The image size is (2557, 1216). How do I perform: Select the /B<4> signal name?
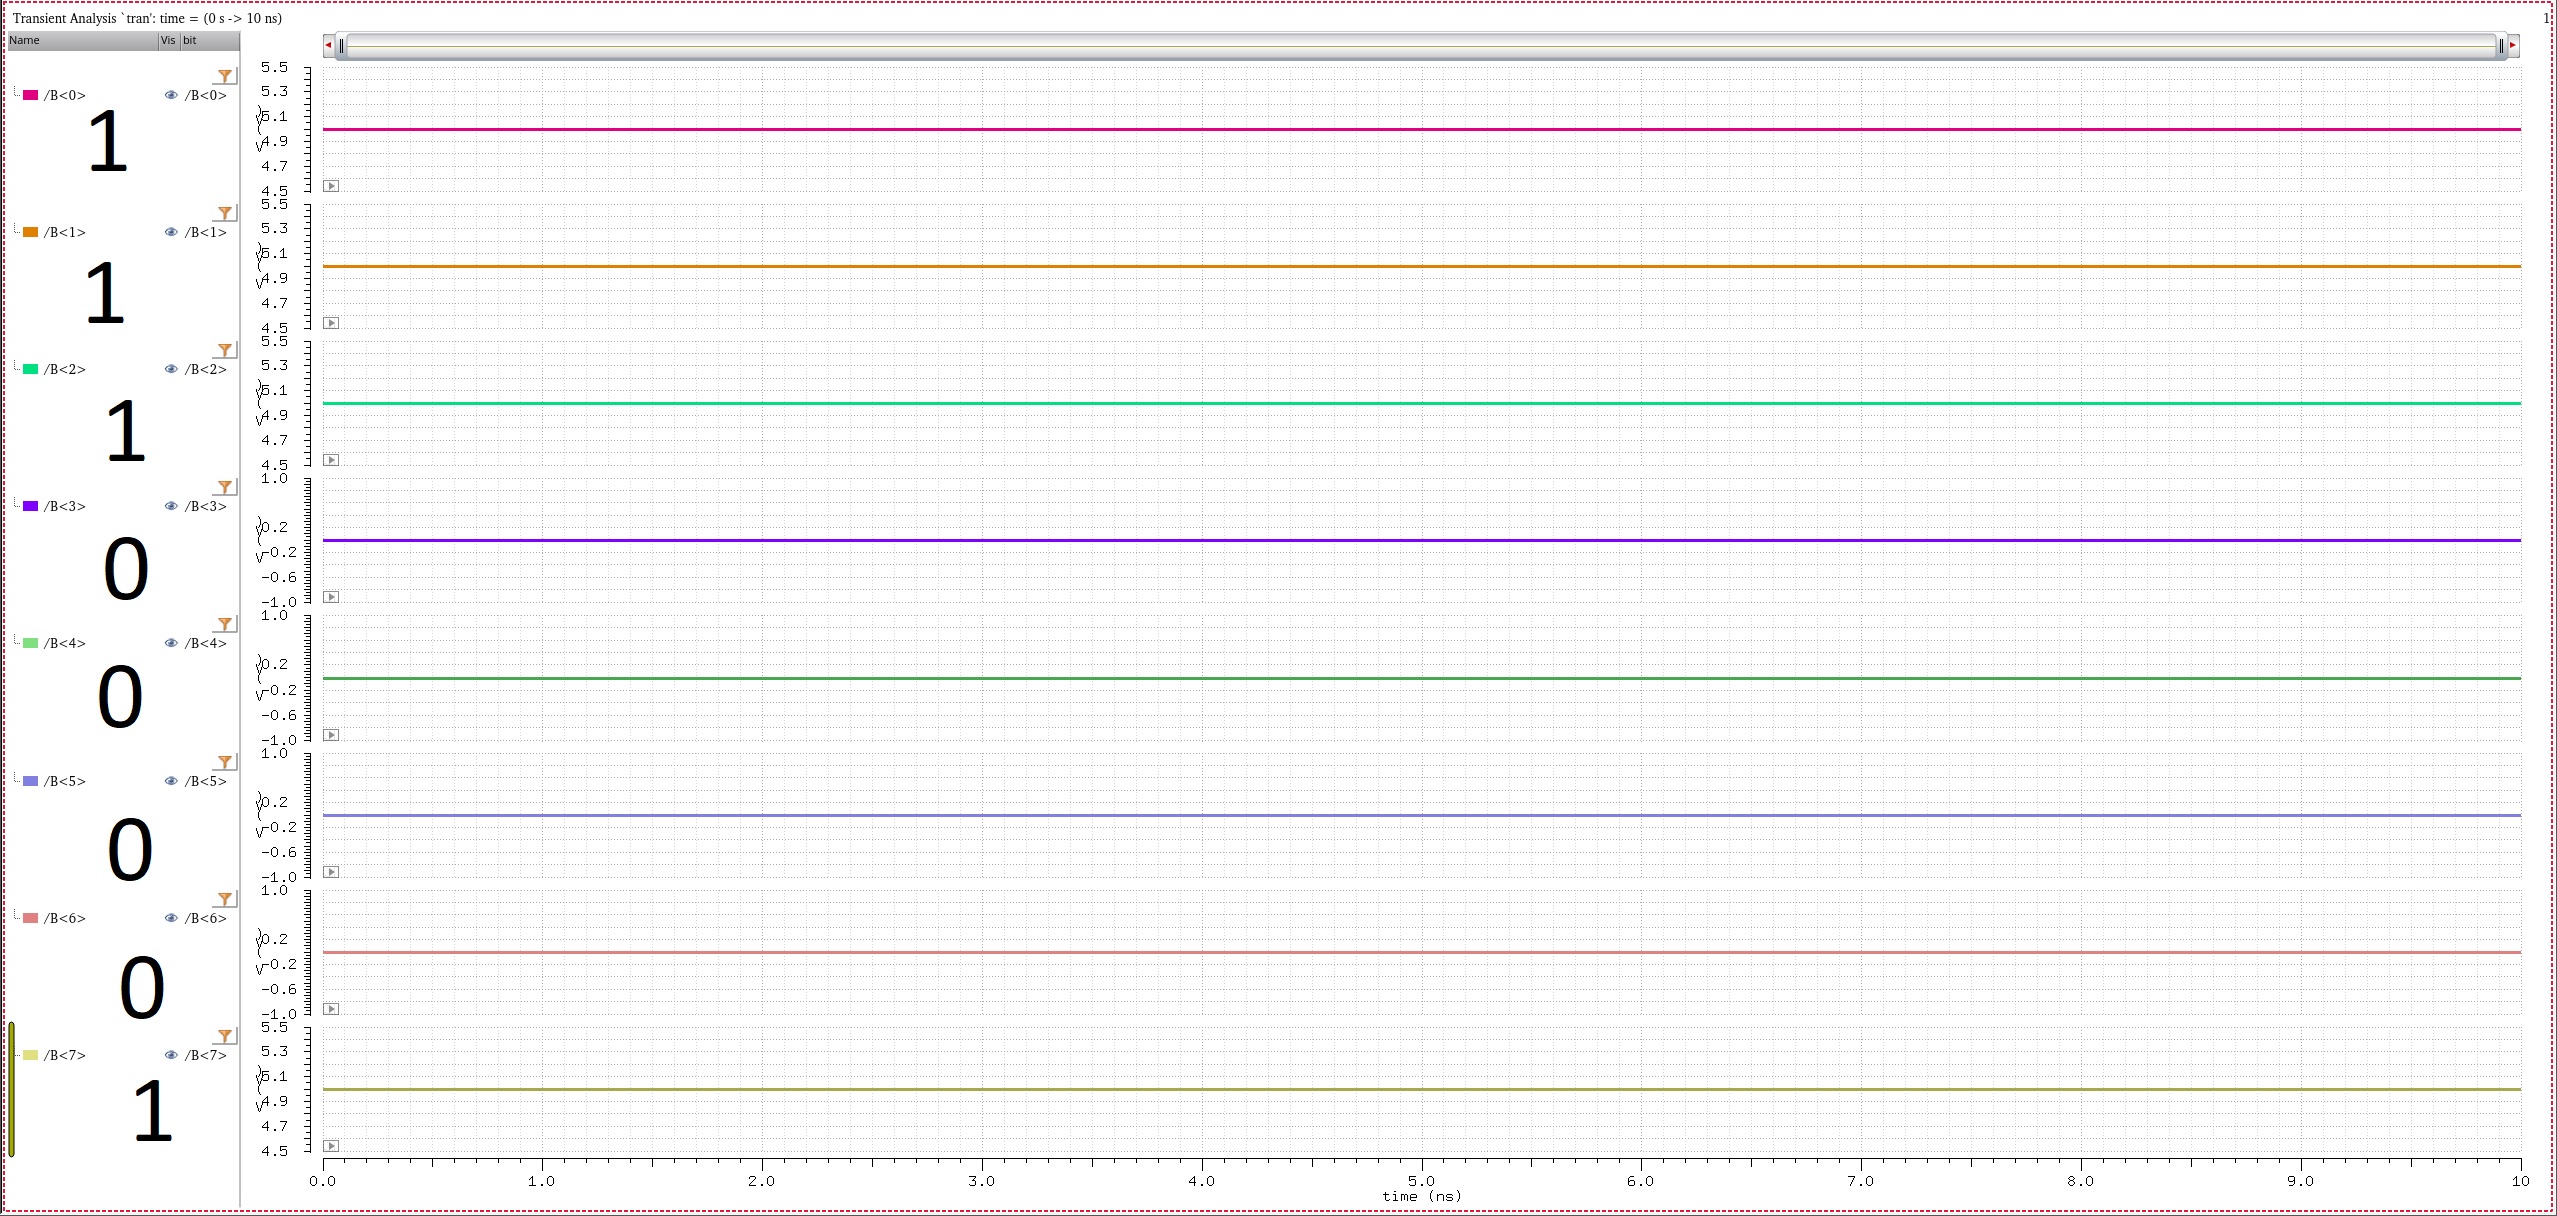click(65, 643)
